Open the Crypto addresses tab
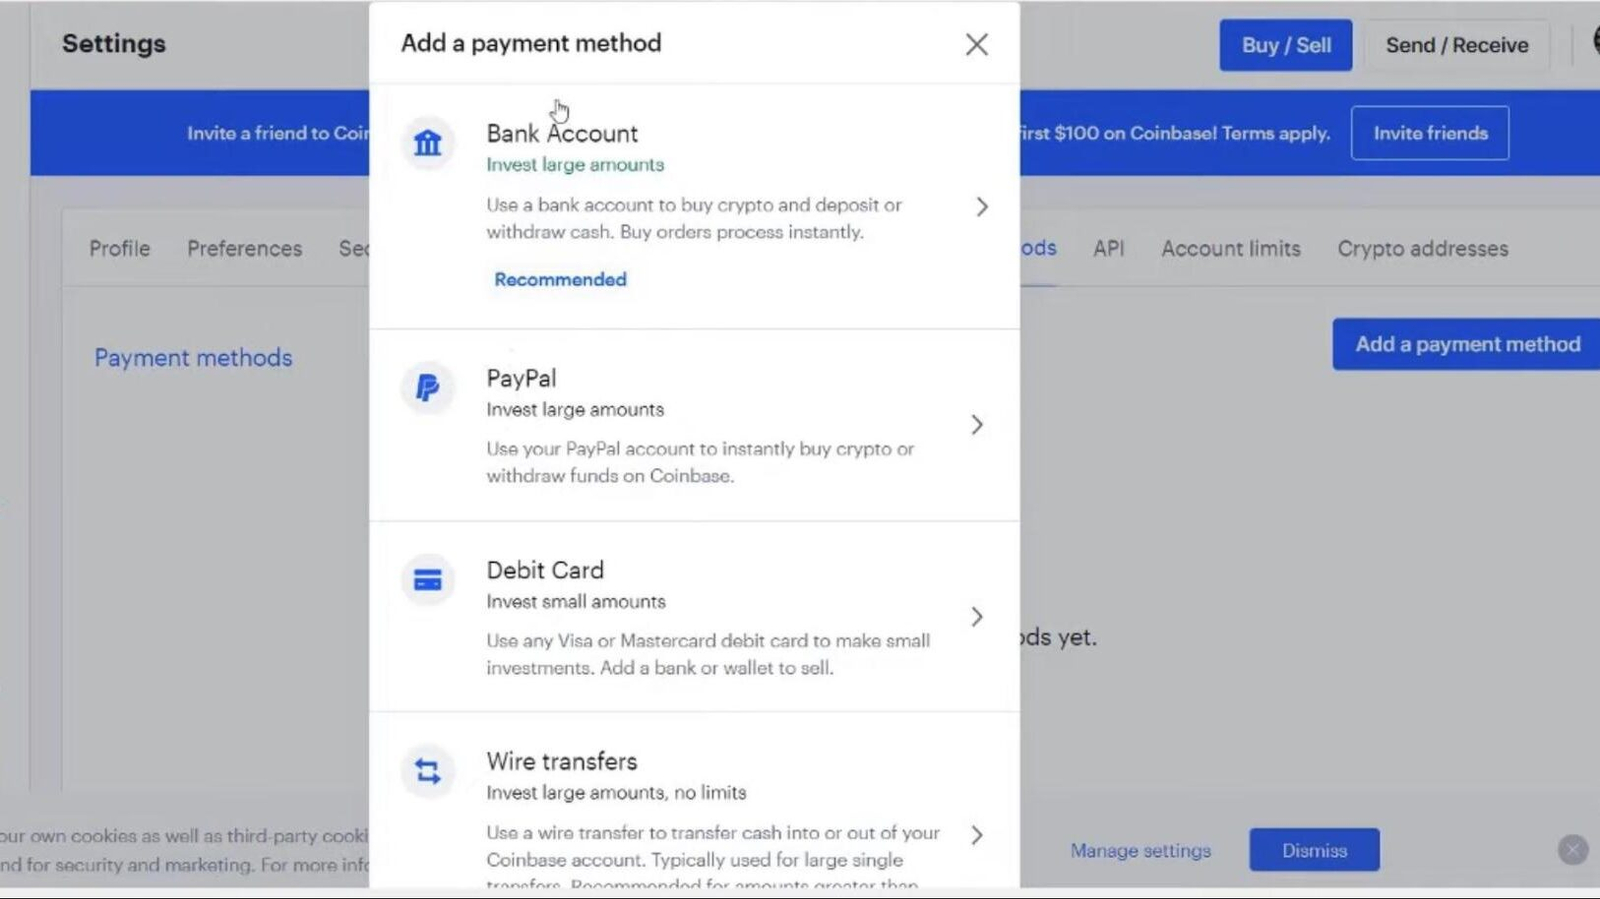This screenshot has height=899, width=1600. pos(1422,249)
